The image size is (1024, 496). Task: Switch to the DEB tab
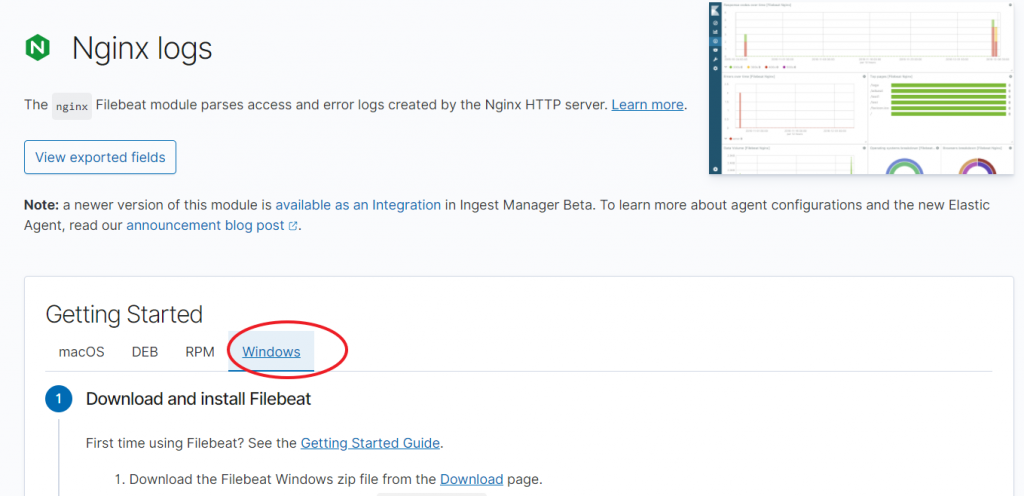pos(145,352)
